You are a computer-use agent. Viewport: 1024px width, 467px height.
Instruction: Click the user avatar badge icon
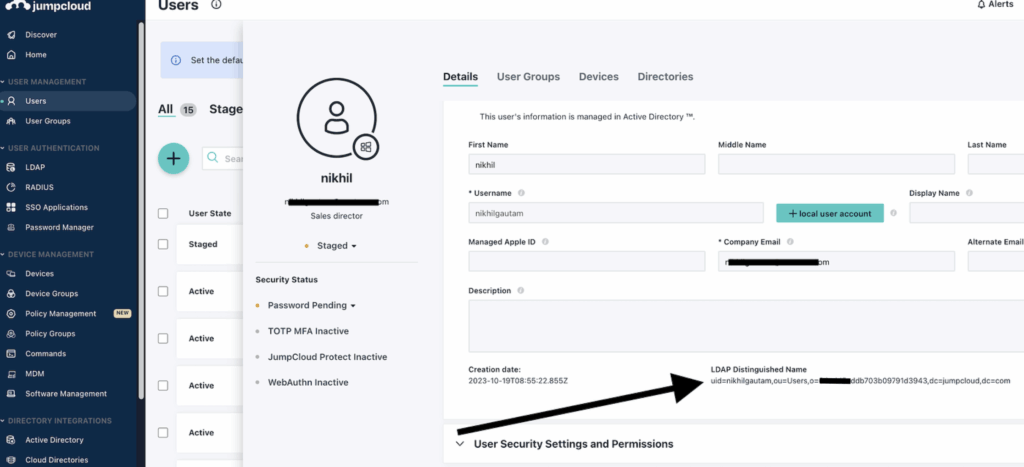point(366,147)
